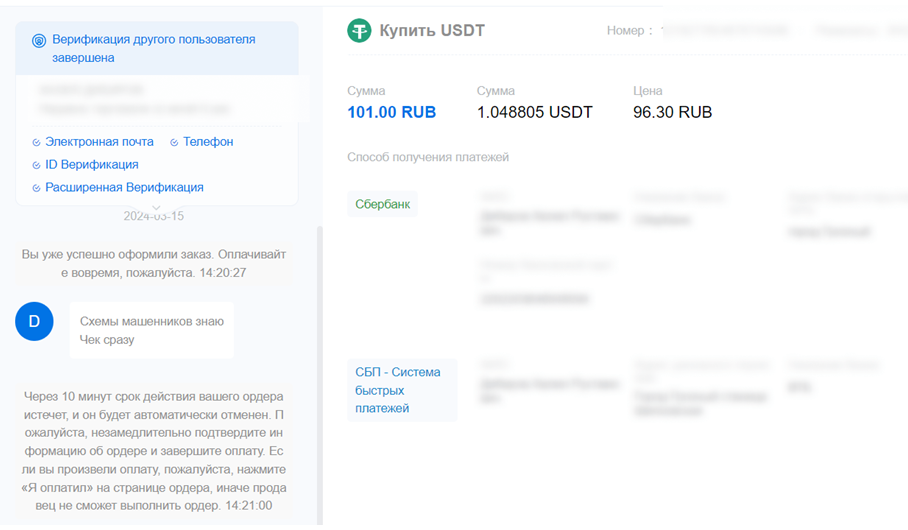Click check icon beside Расширенная Верификация
The width and height of the screenshot is (908, 530).
[36, 188]
